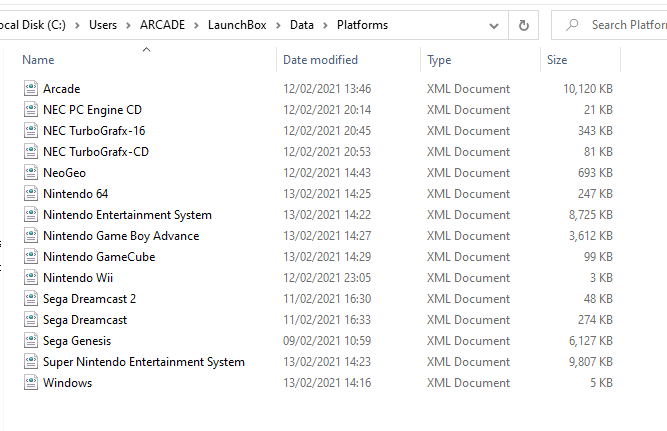The width and height of the screenshot is (667, 431).
Task: Click the Platforms breadcrumb
Action: click(x=362, y=25)
